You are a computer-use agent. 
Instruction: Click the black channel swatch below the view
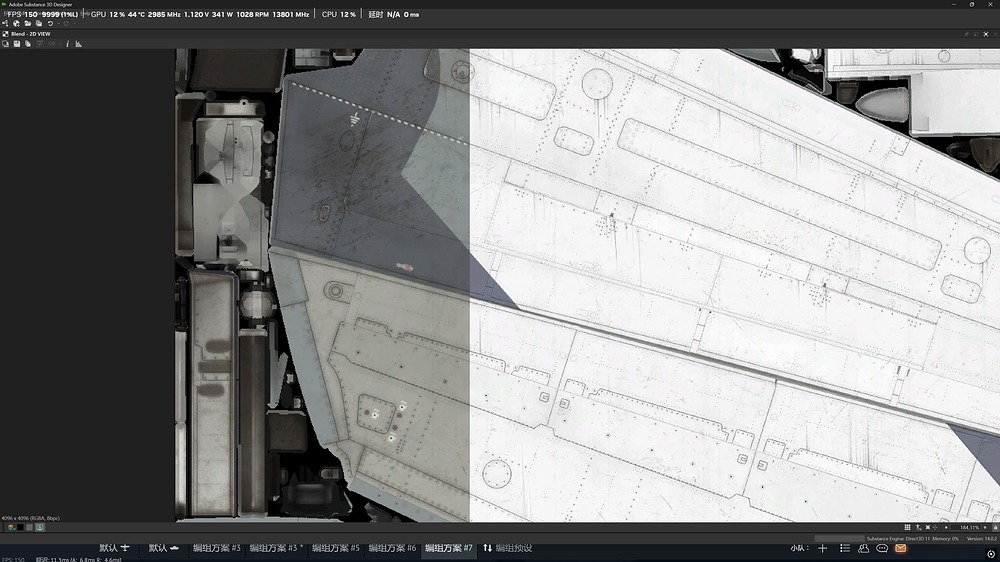tap(20, 527)
